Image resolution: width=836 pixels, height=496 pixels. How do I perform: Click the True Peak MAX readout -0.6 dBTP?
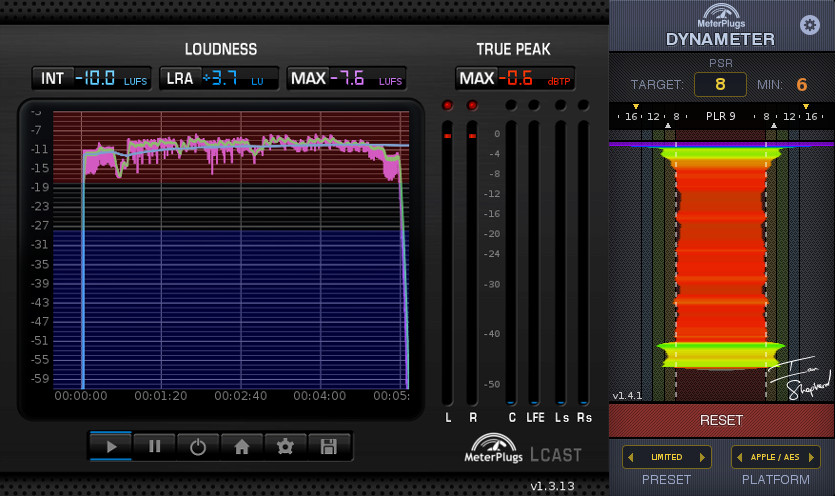515,78
